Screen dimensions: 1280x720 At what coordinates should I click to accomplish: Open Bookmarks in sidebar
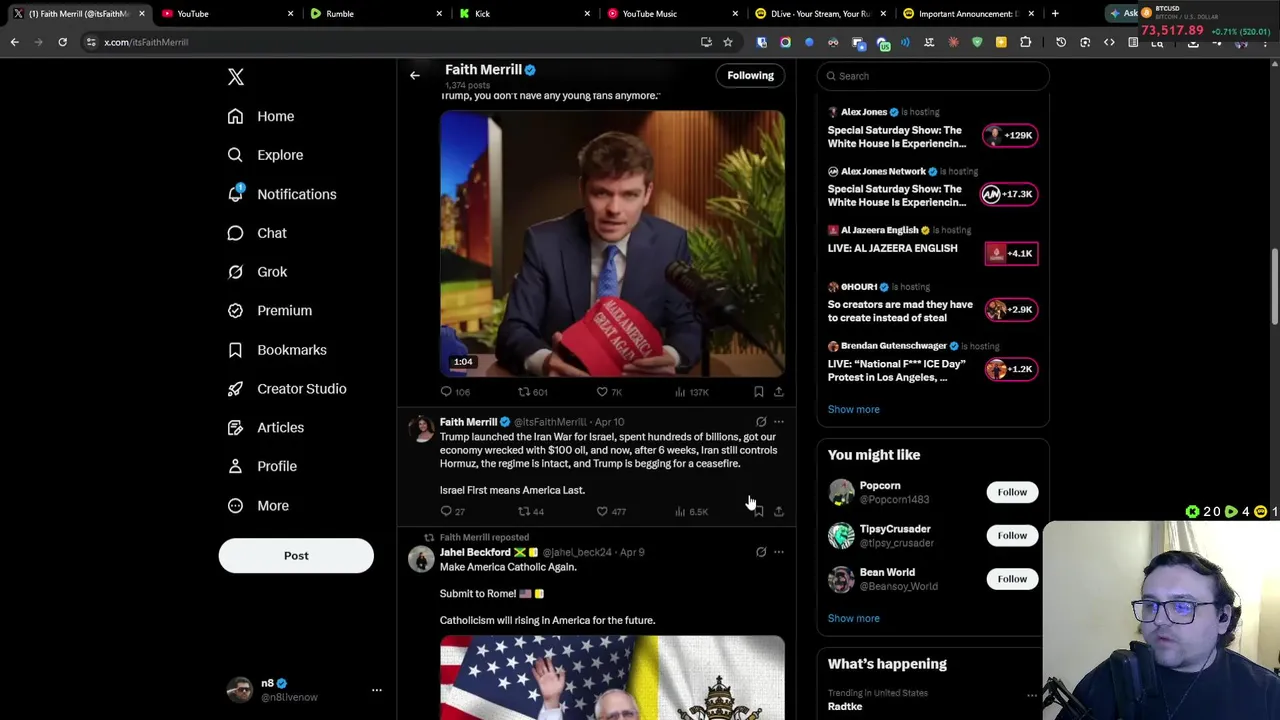click(x=277, y=350)
